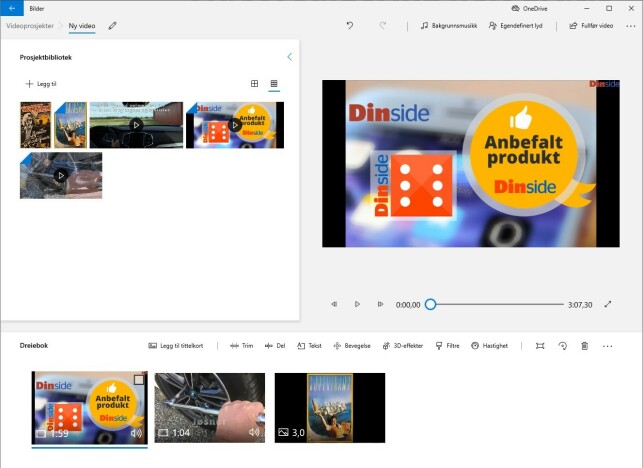Open the Filtre tool
This screenshot has height=468, width=643.
447,346
